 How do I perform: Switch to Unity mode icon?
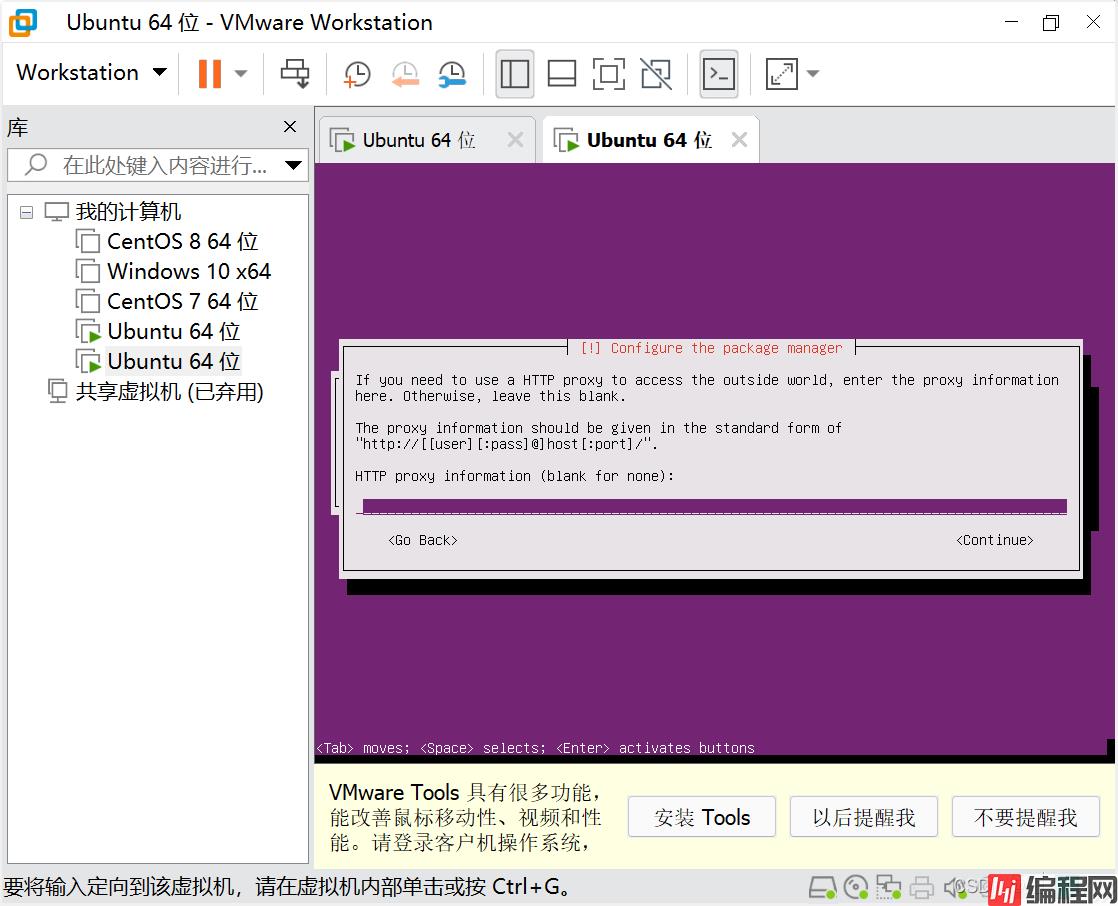click(656, 73)
